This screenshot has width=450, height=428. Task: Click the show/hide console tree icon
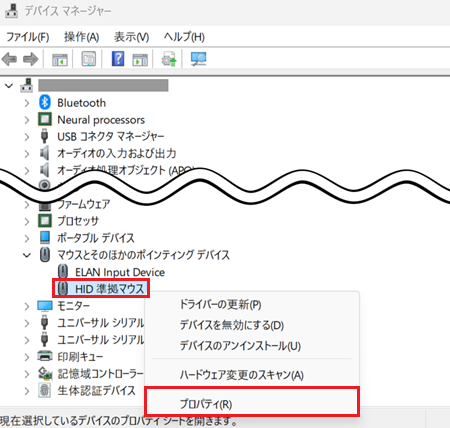tap(60, 59)
